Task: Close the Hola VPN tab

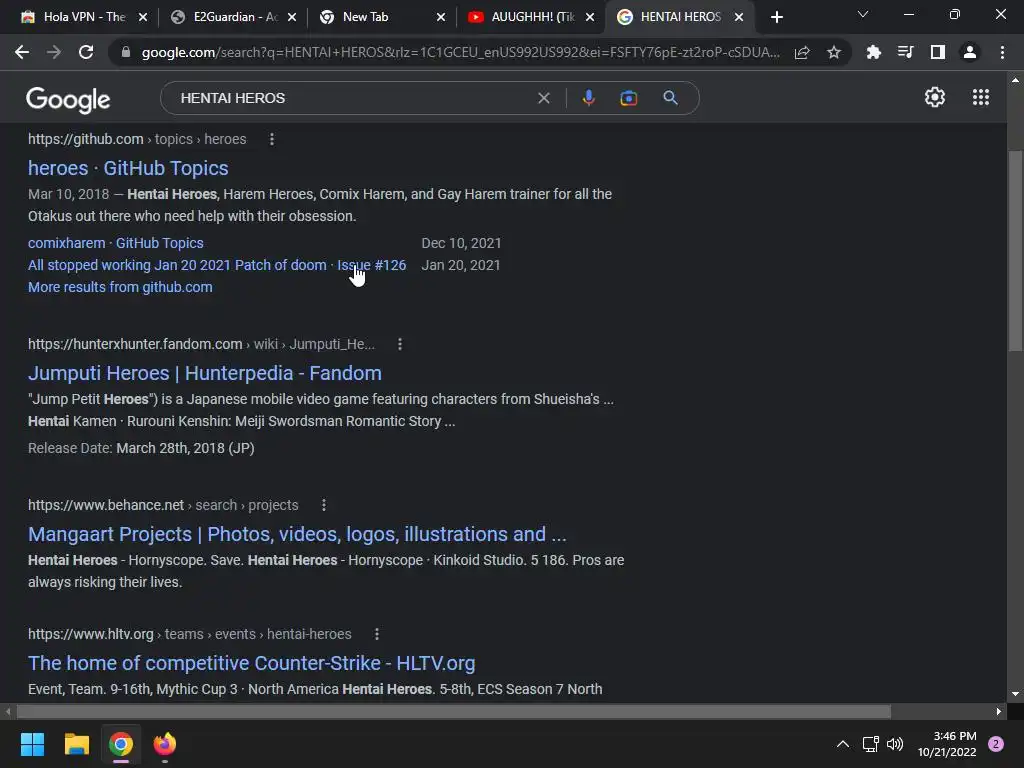Action: tap(143, 17)
